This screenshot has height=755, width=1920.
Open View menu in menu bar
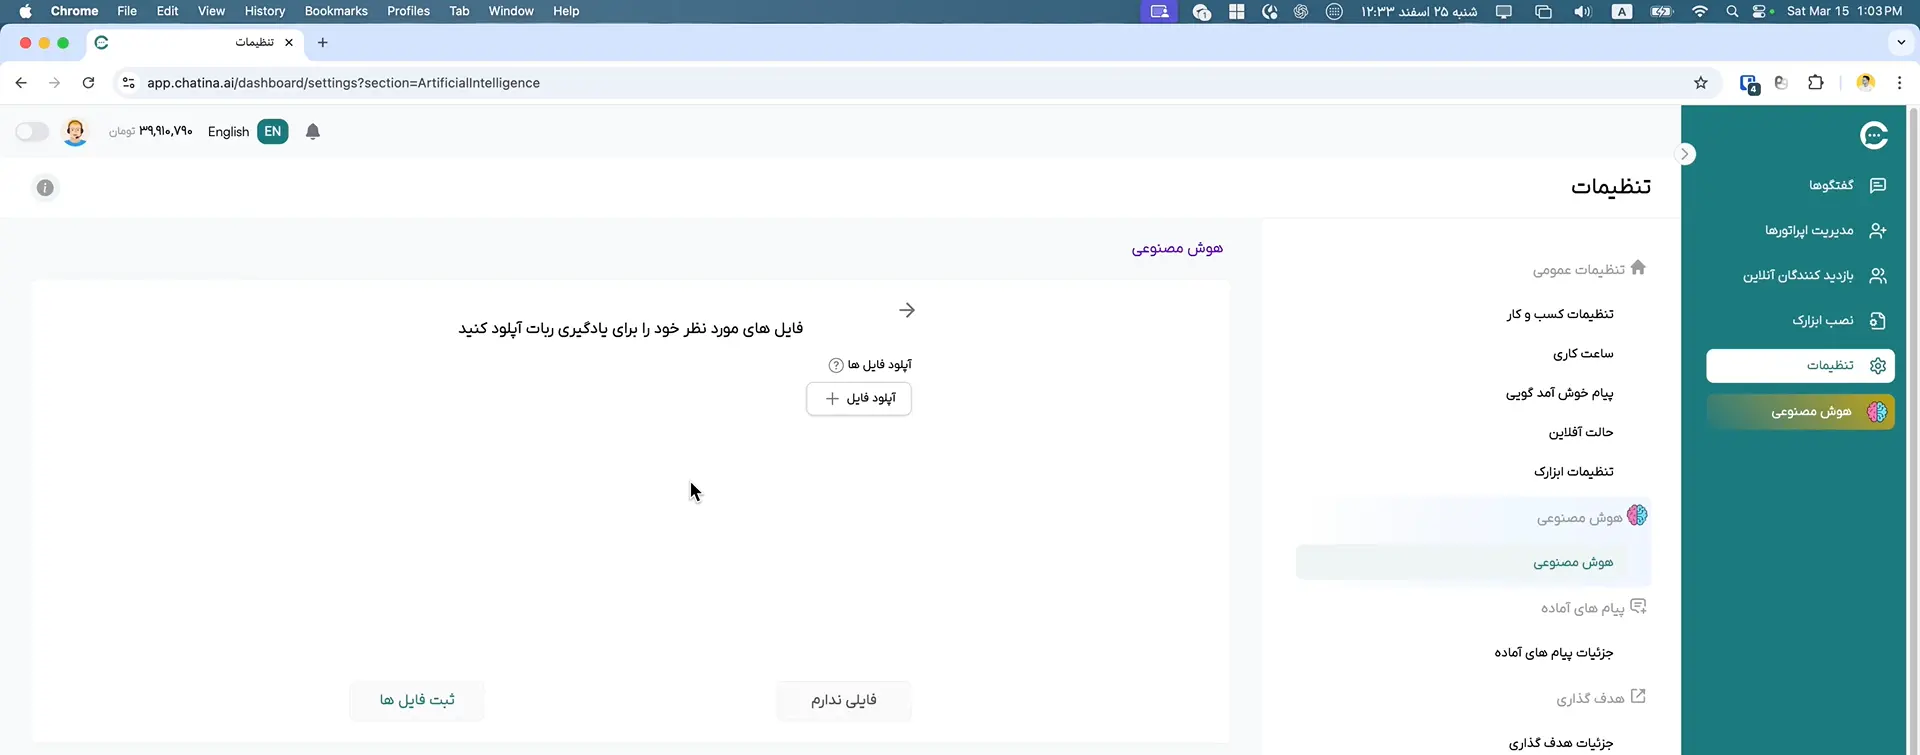tap(211, 11)
